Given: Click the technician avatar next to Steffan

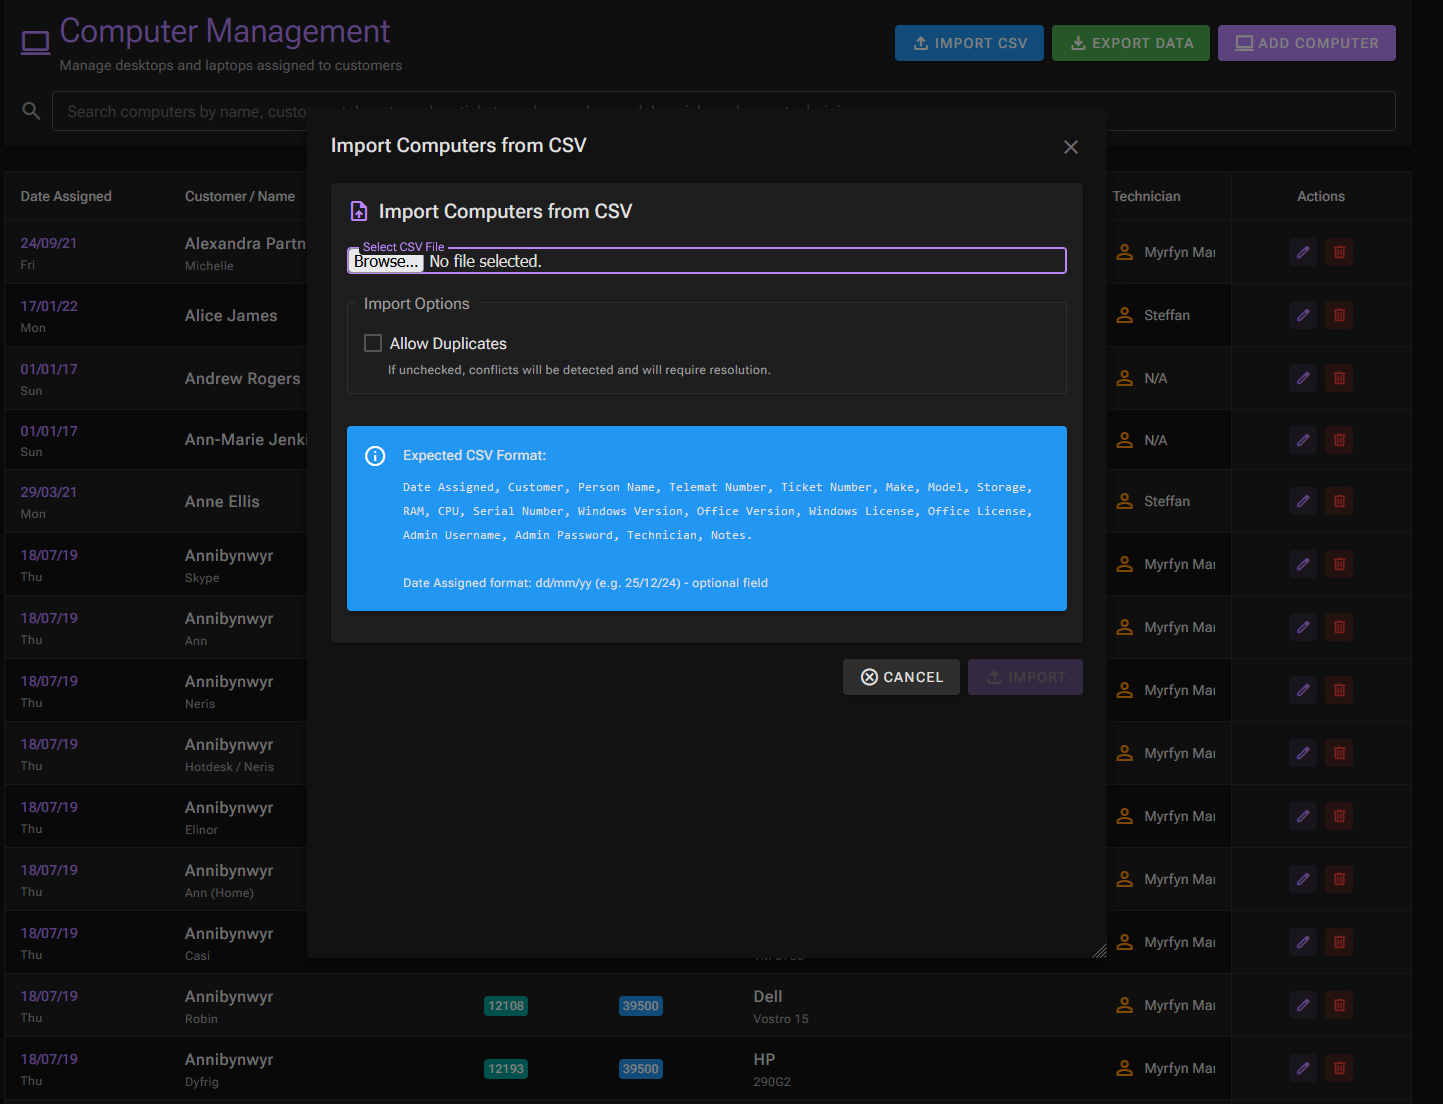Looking at the screenshot, I should (x=1123, y=315).
